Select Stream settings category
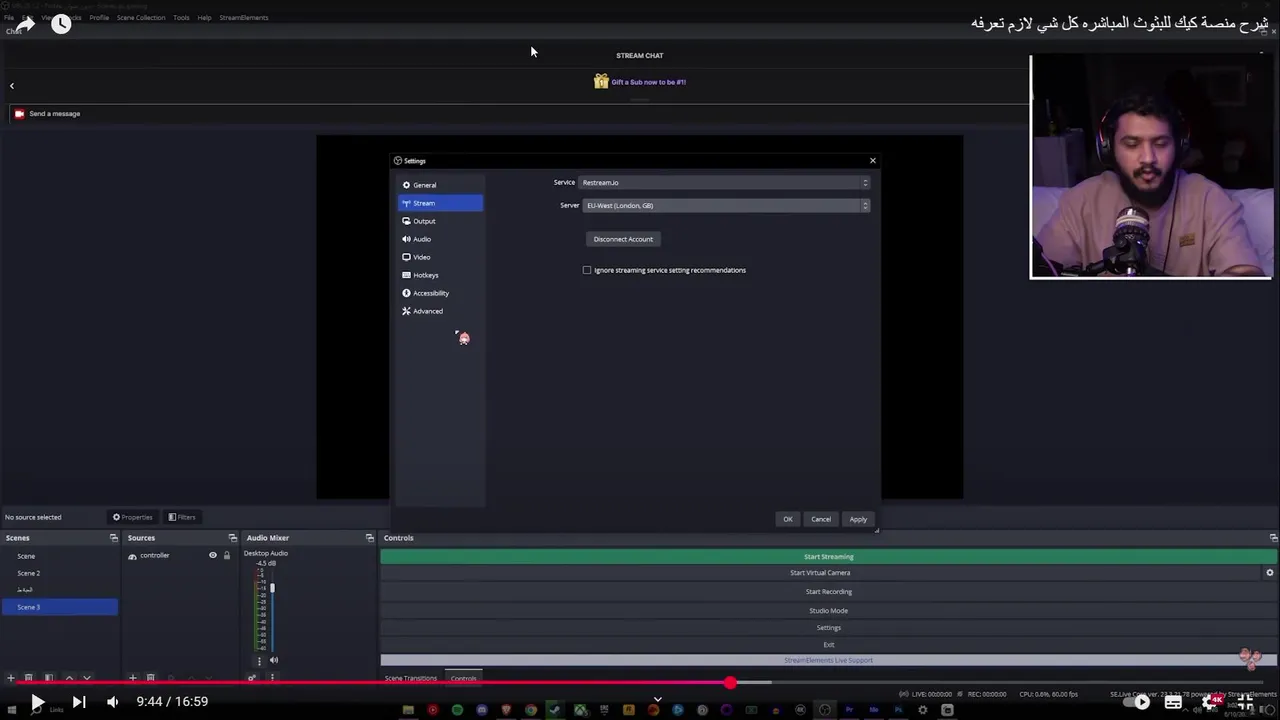The height and width of the screenshot is (720, 1280). pos(440,203)
